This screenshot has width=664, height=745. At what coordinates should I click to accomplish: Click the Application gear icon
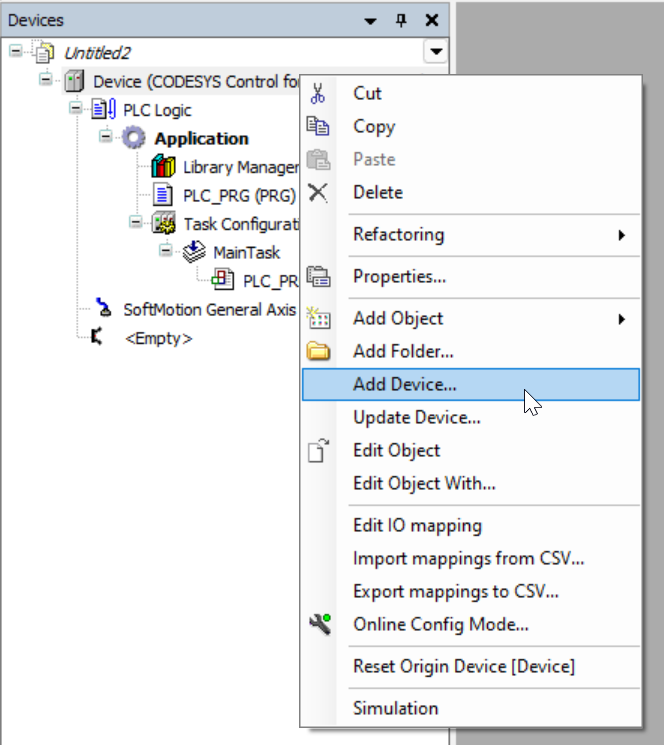click(134, 138)
